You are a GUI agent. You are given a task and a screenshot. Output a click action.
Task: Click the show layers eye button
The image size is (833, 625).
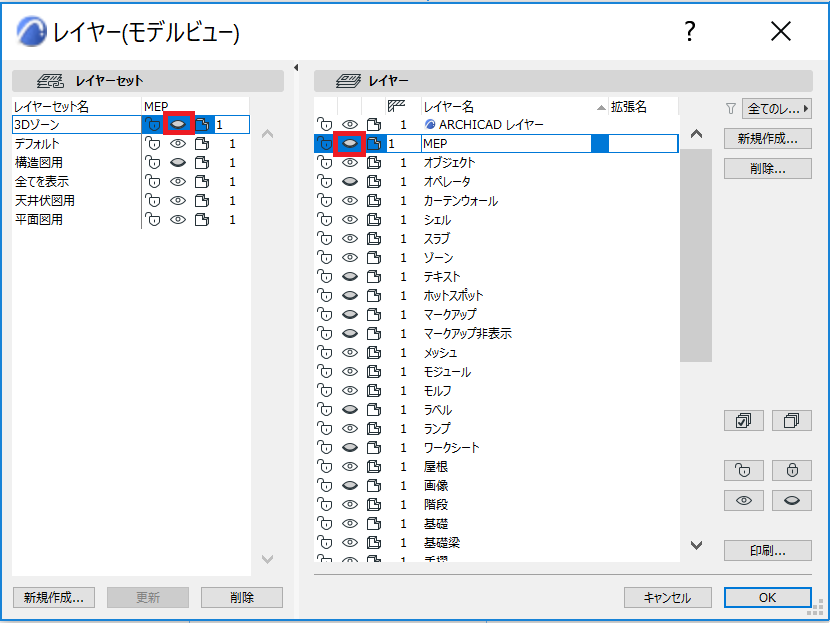744,501
